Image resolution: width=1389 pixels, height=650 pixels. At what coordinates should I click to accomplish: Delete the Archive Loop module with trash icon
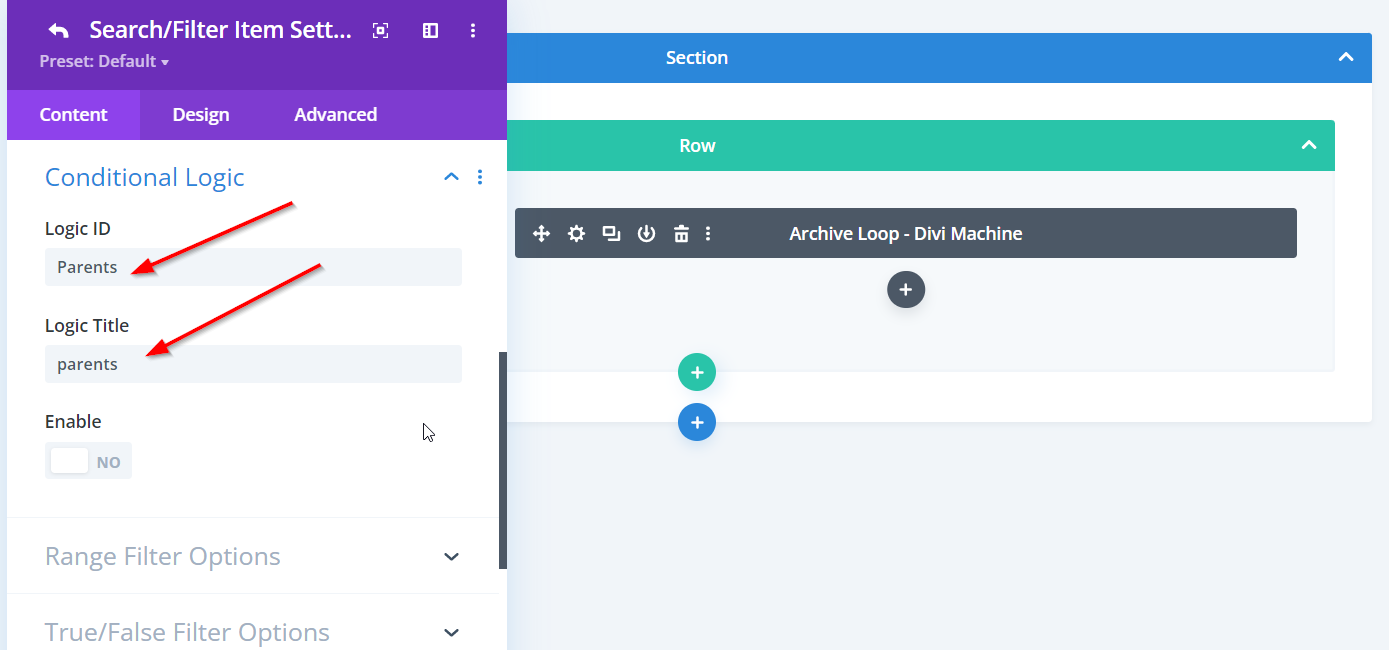tap(681, 234)
